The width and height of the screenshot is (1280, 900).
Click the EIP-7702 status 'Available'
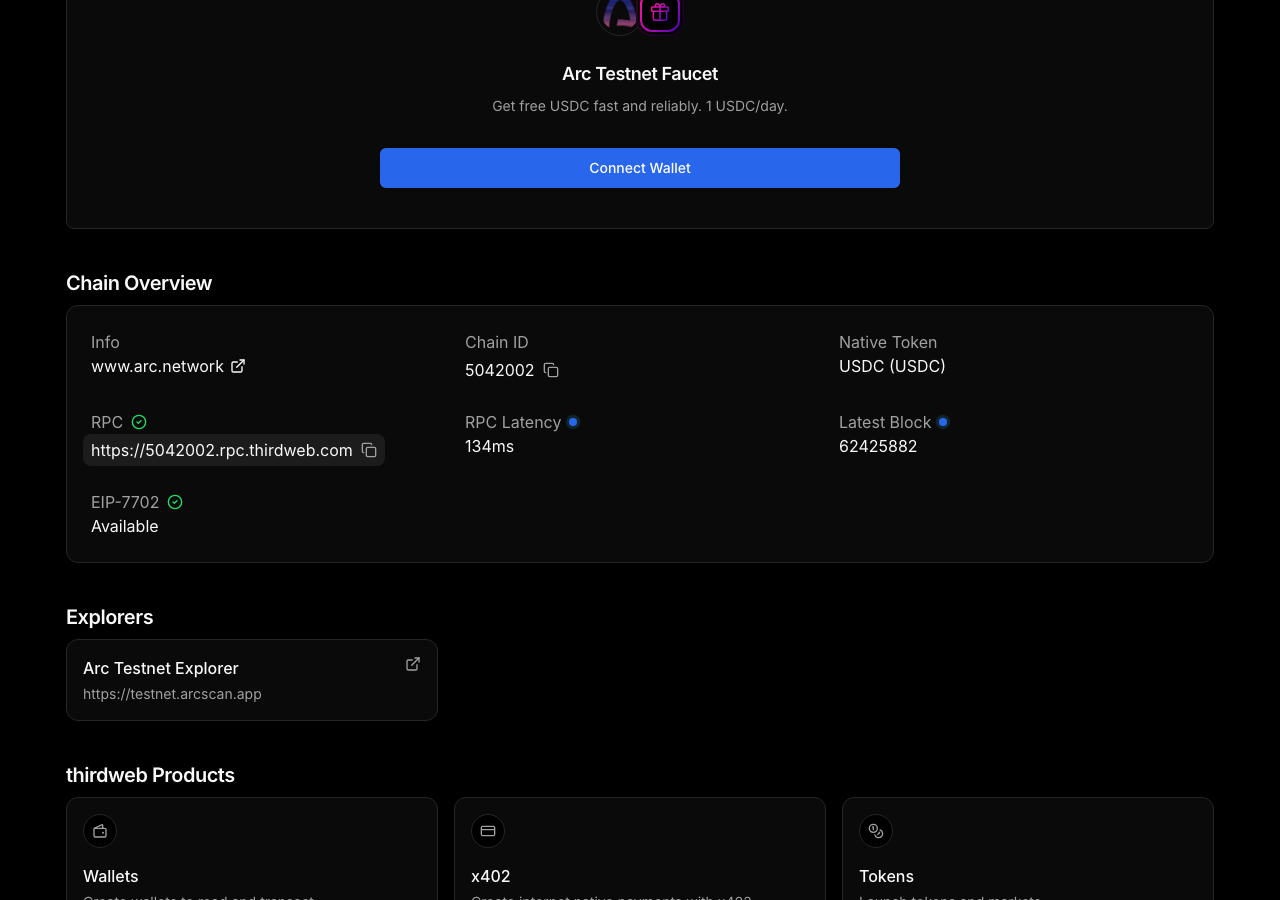click(x=125, y=526)
